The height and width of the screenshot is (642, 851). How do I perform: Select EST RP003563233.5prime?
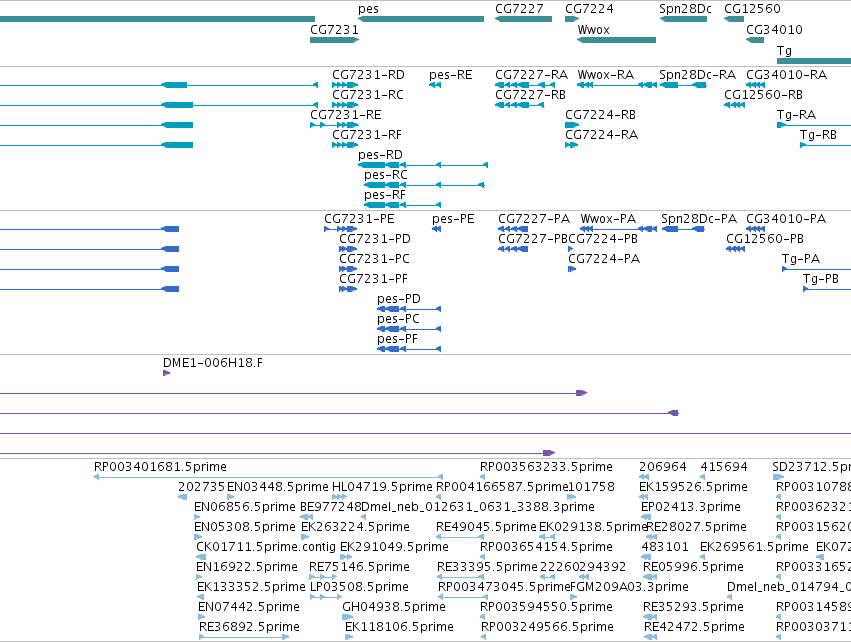coord(482,477)
